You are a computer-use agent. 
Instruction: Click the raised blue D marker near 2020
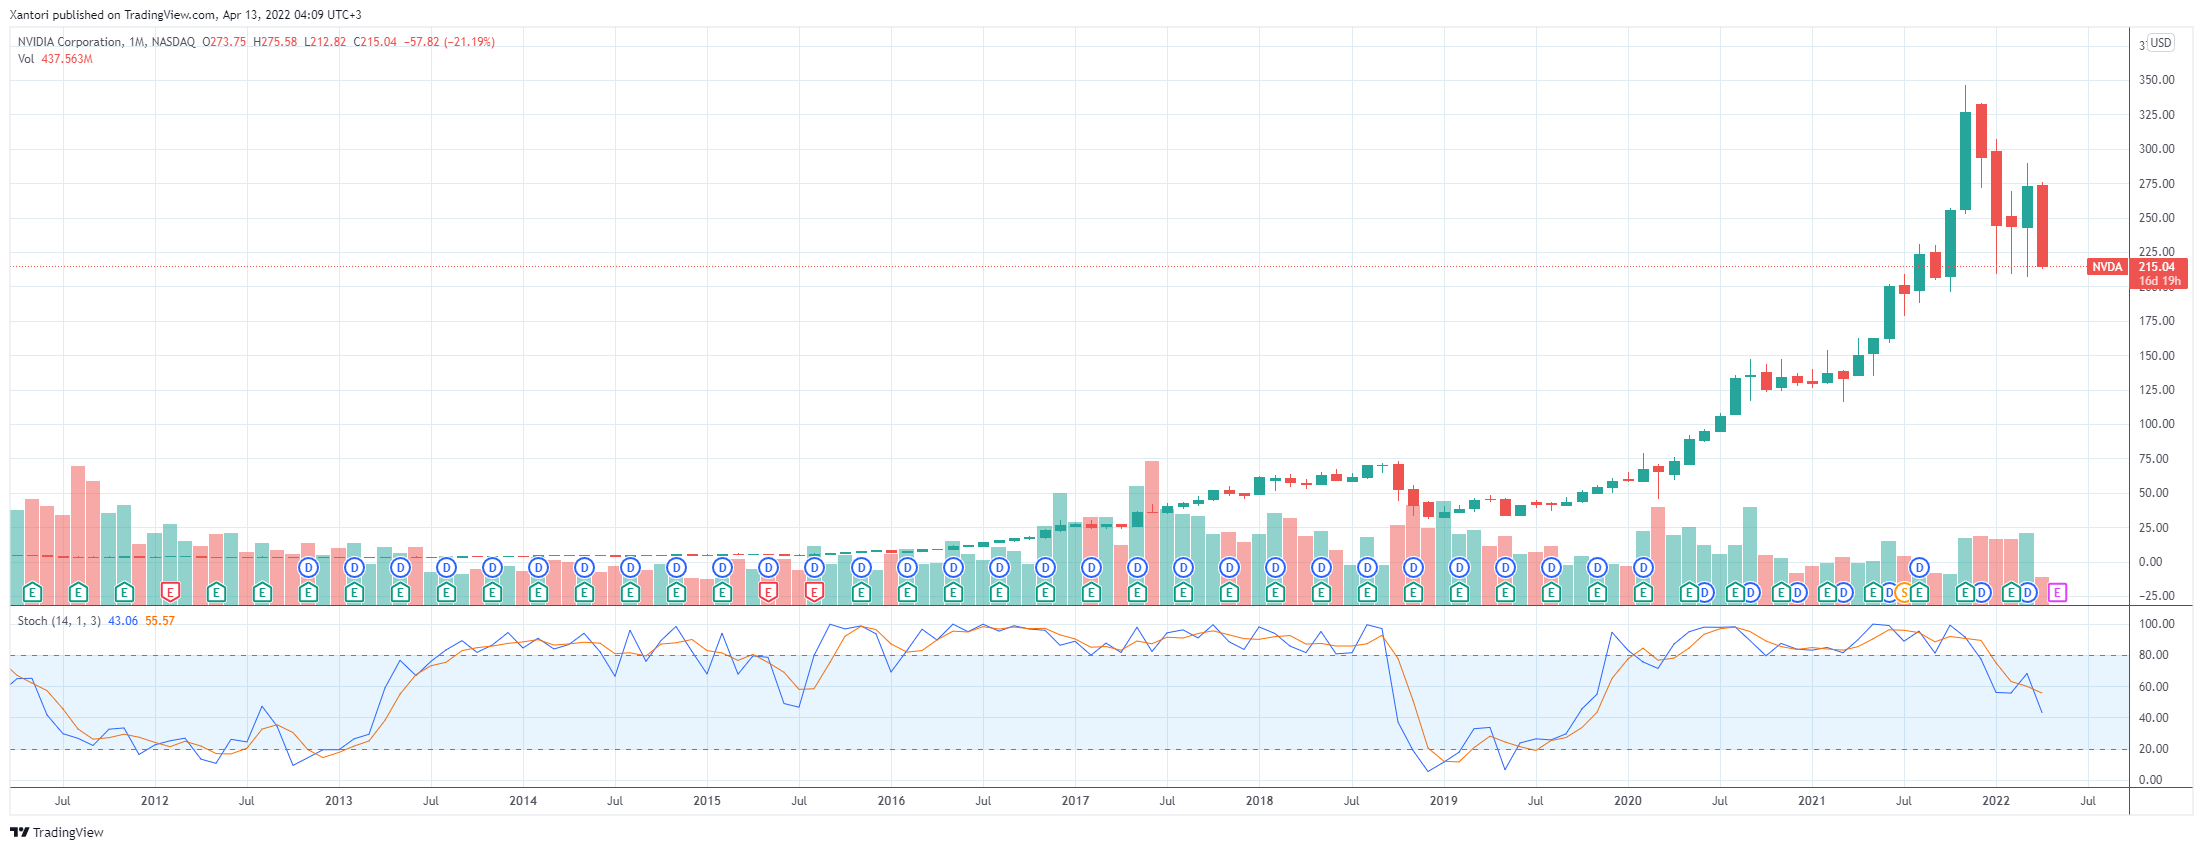[1643, 567]
